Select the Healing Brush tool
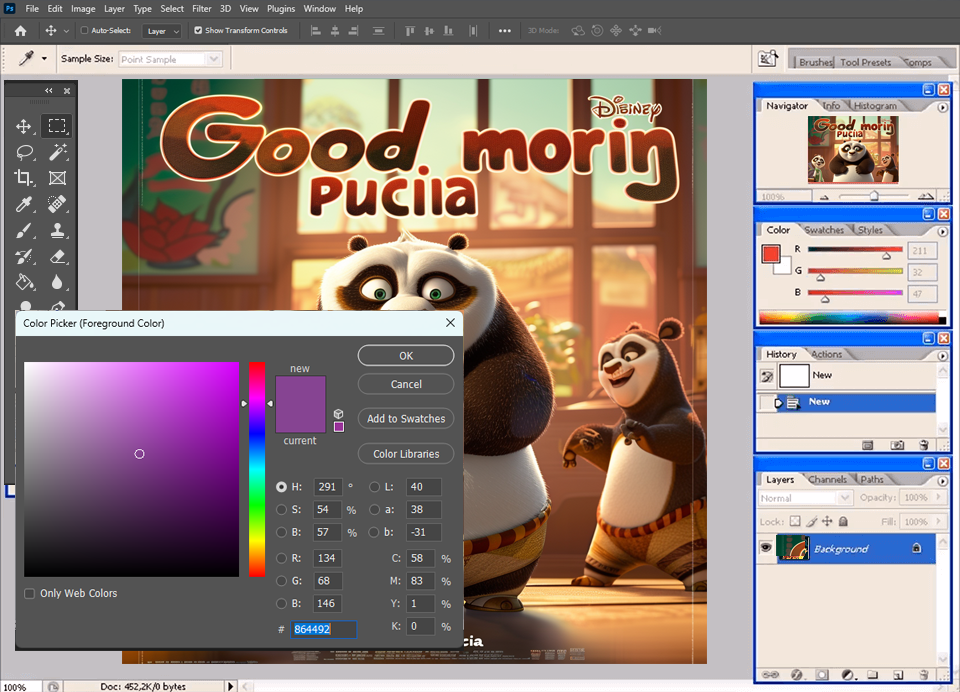 [57, 203]
